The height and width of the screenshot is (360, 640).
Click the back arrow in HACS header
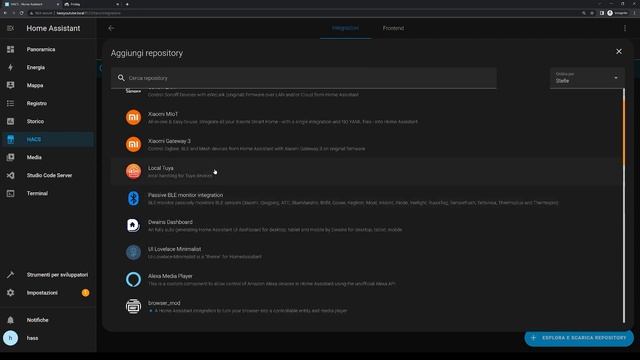[x=111, y=28]
